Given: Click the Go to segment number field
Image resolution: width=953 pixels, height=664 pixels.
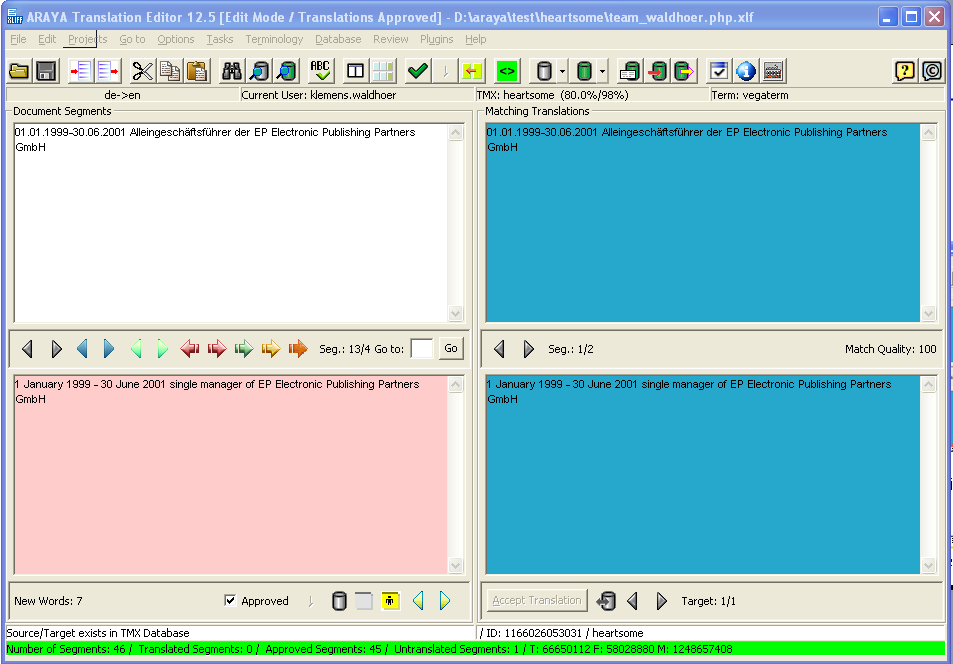Looking at the screenshot, I should [x=422, y=349].
